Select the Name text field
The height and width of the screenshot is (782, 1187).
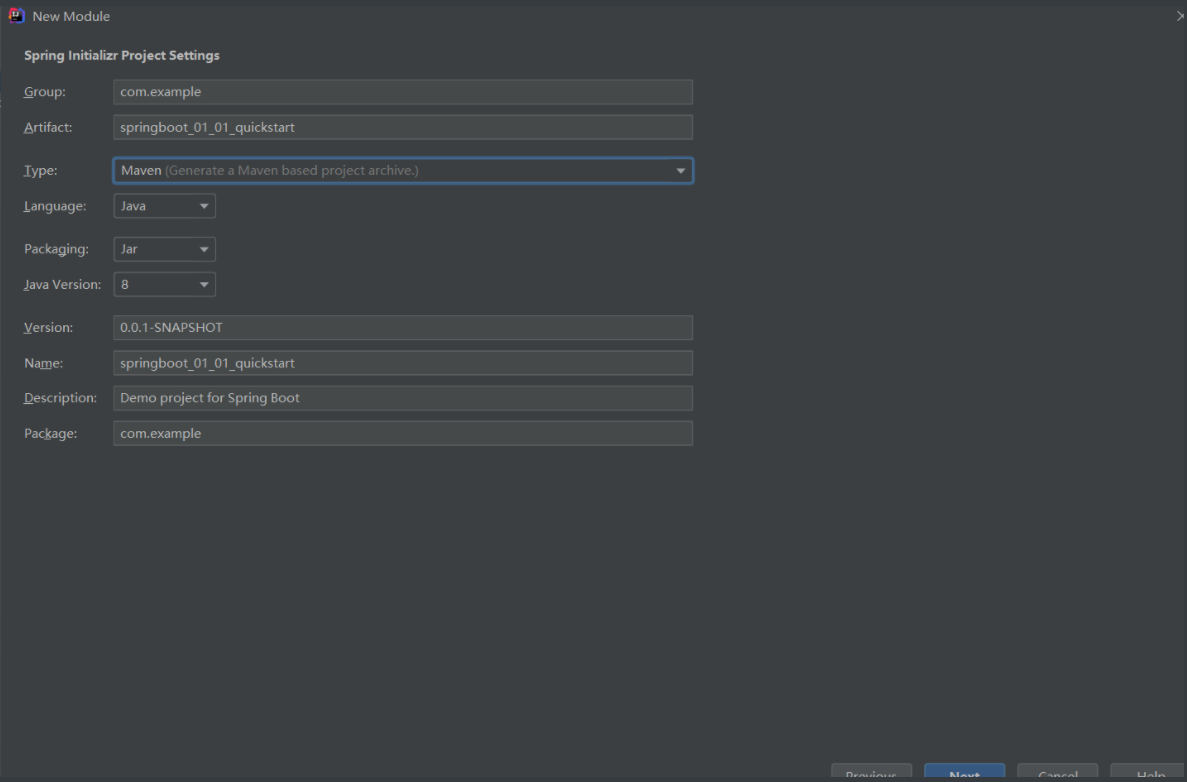point(402,363)
